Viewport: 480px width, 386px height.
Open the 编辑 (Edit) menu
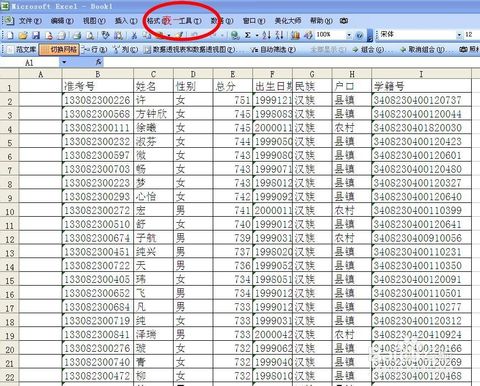click(62, 21)
